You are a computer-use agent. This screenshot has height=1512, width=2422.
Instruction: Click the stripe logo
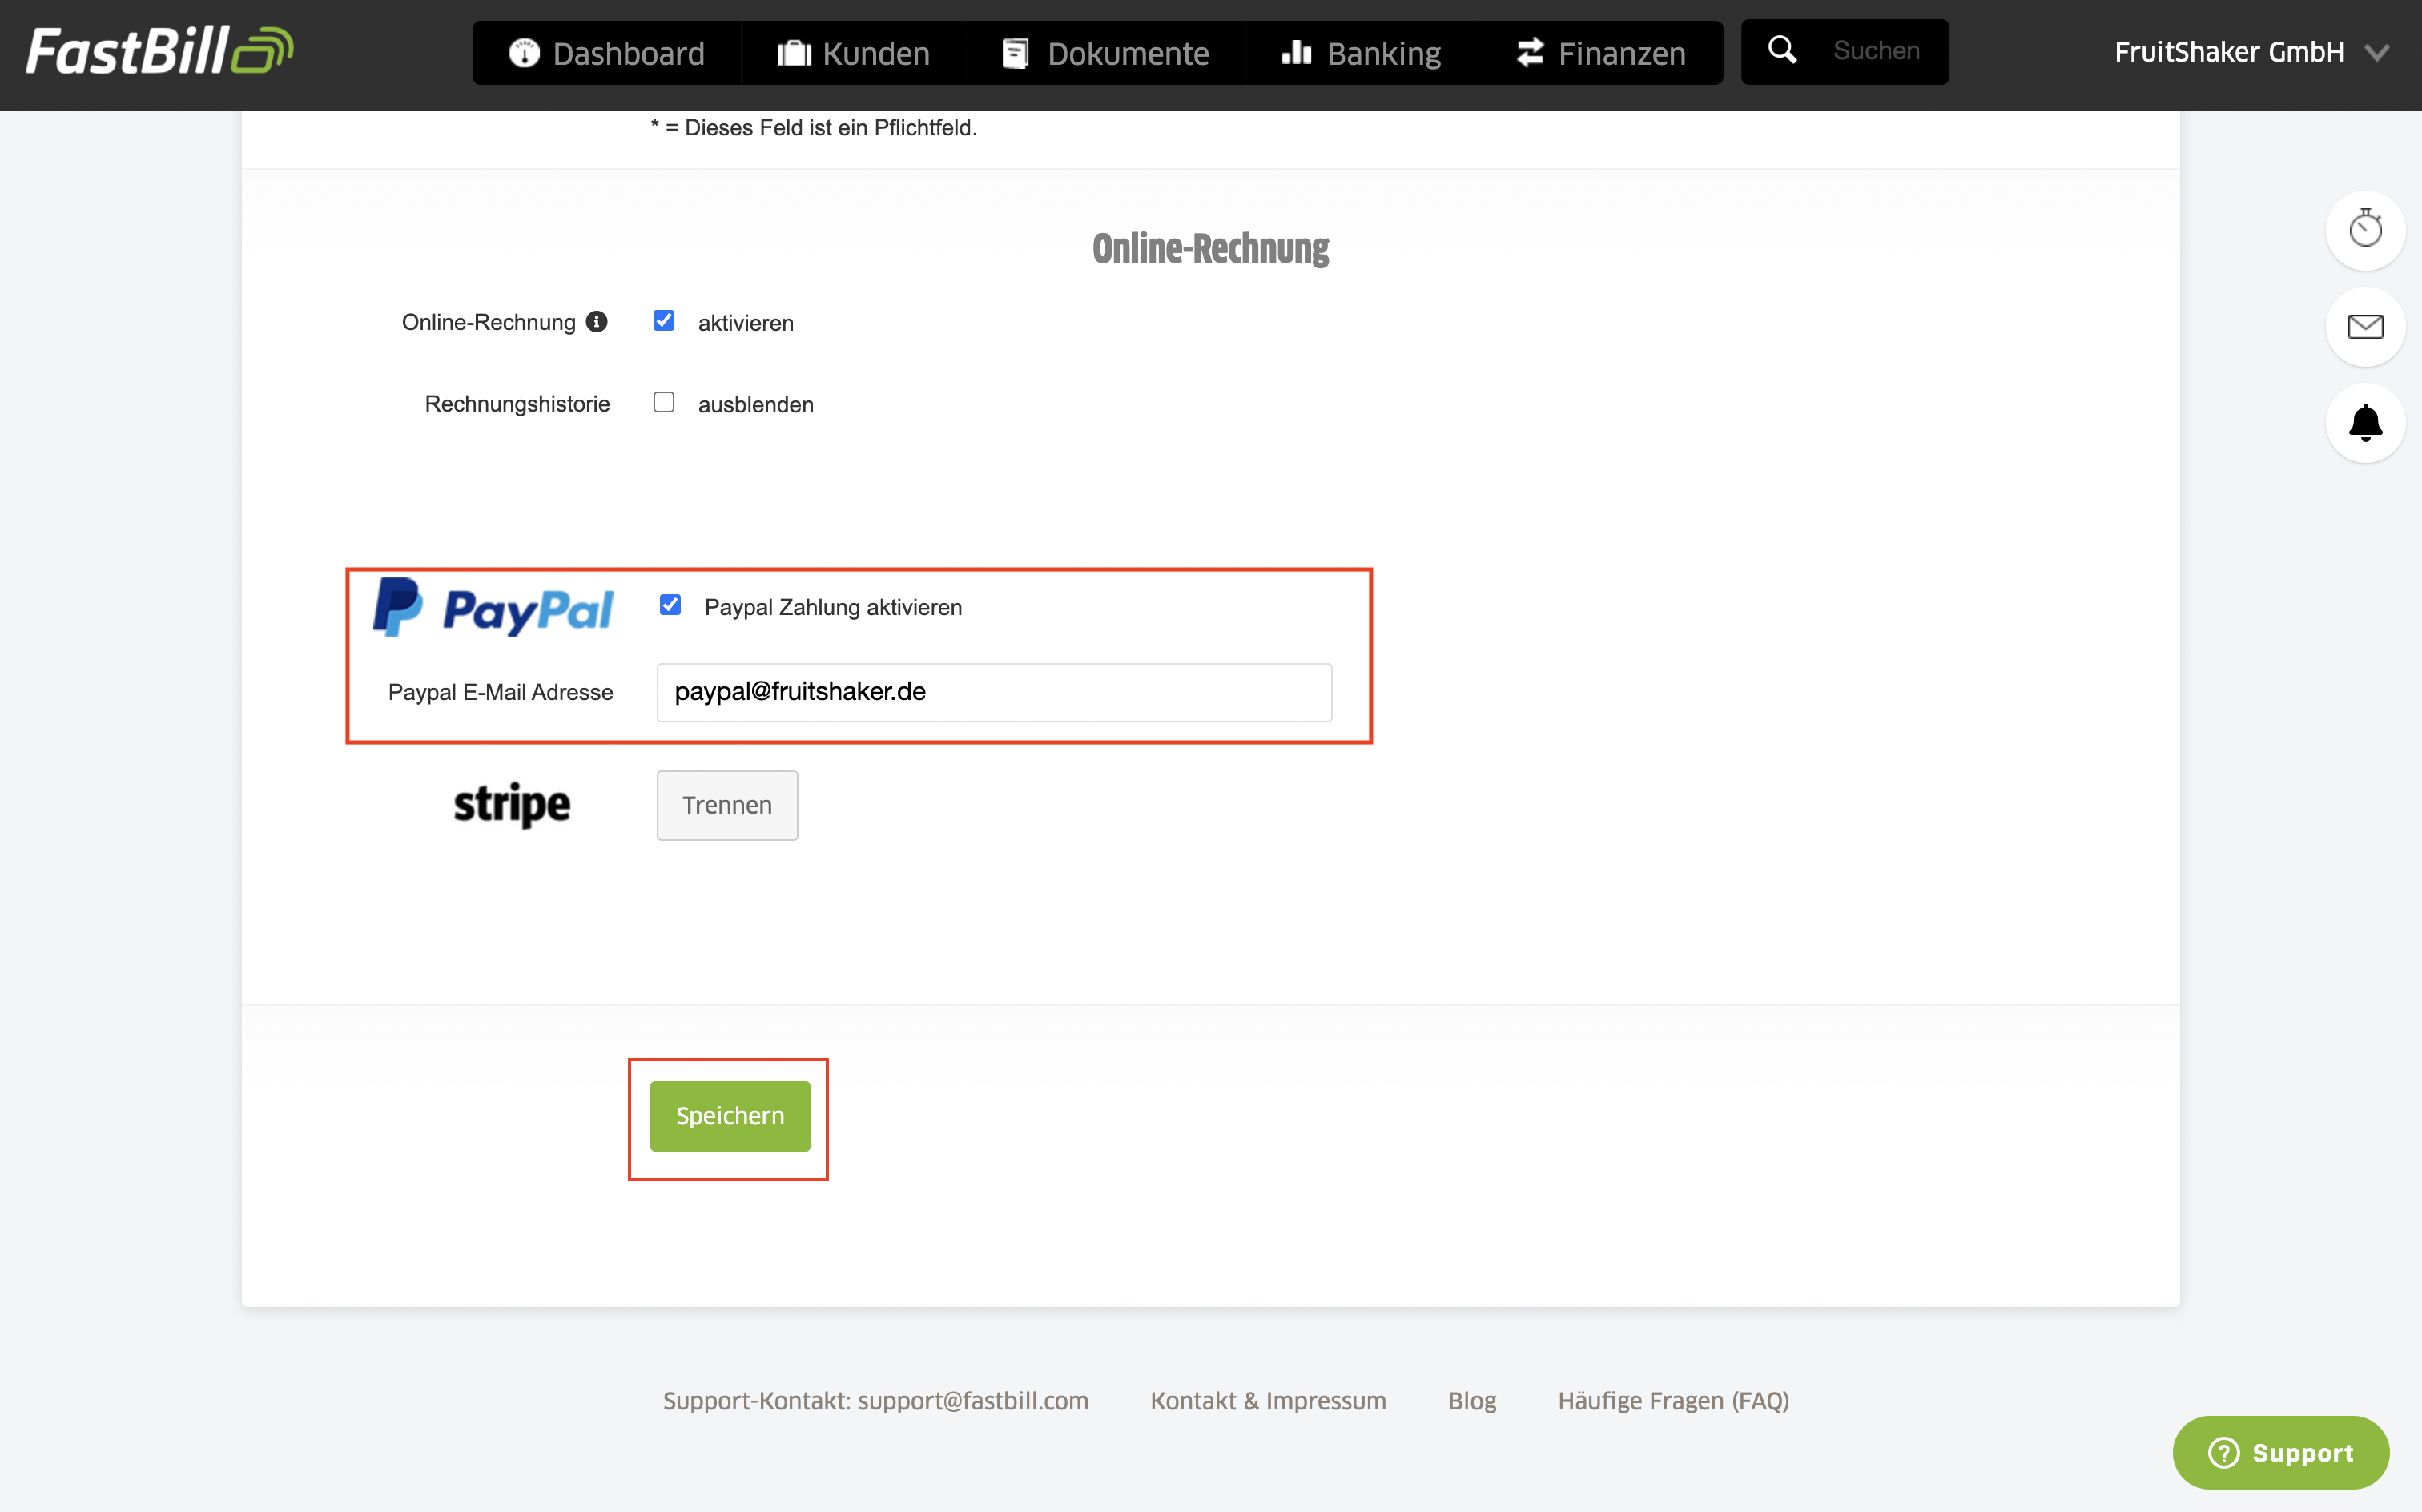(x=512, y=805)
